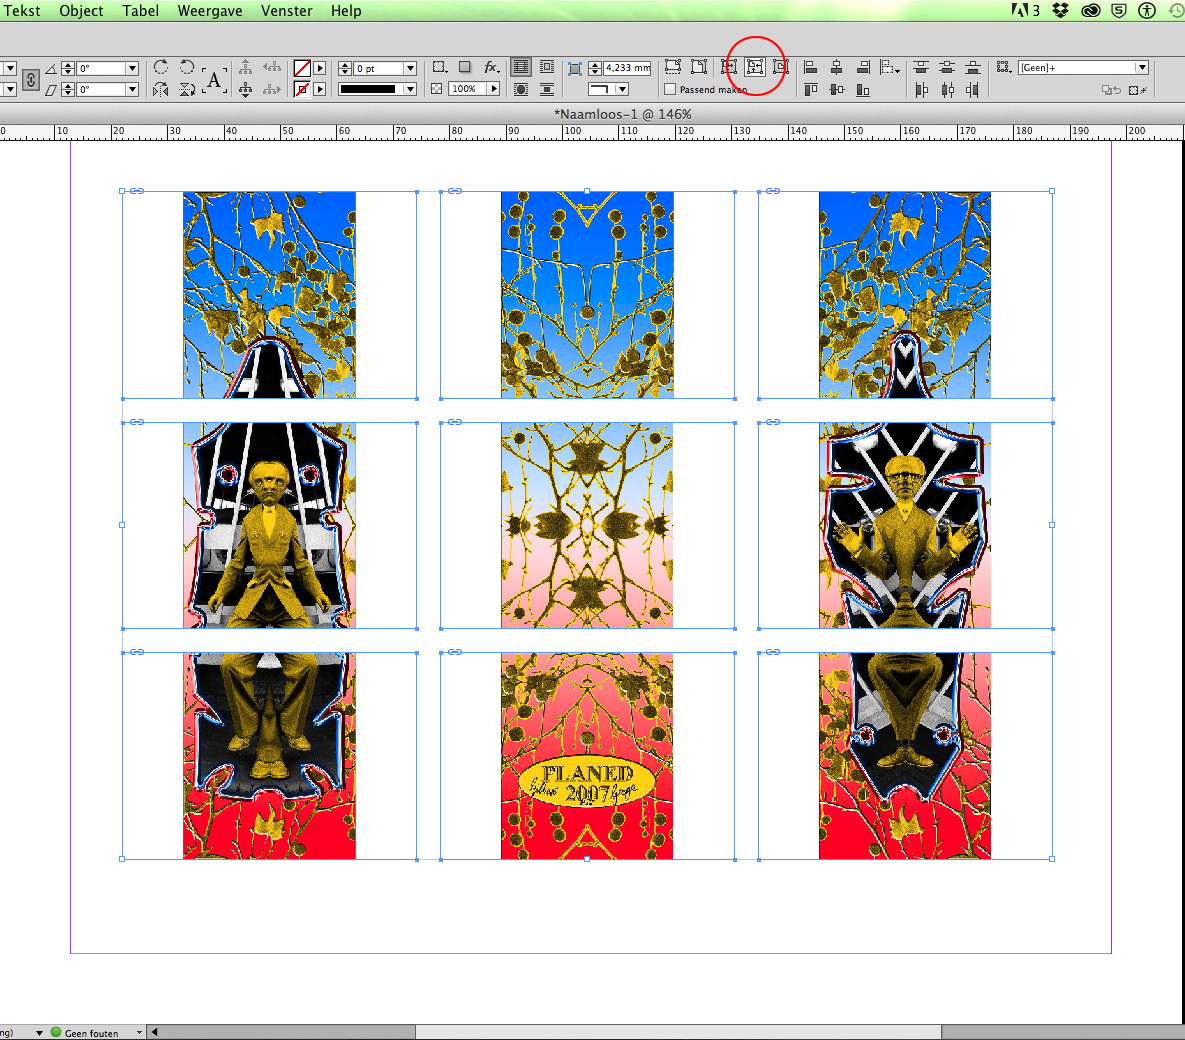The image size is (1185, 1040).
Task: Align vertical centers
Action: [837, 90]
